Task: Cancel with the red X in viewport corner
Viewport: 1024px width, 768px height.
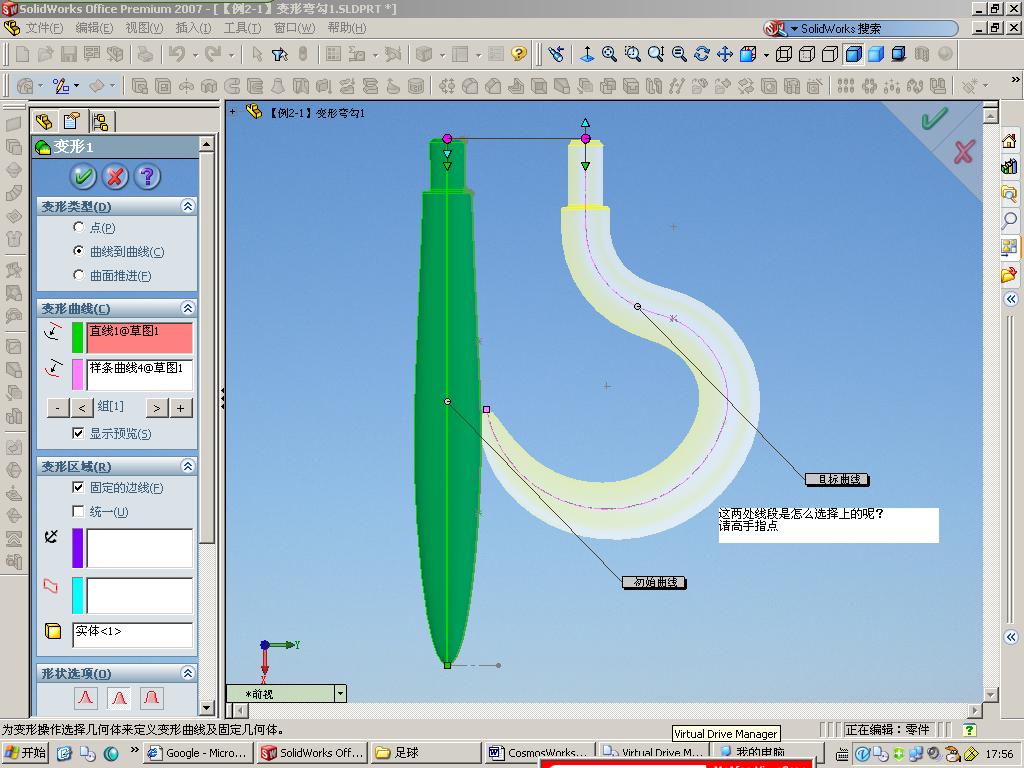Action: click(964, 152)
